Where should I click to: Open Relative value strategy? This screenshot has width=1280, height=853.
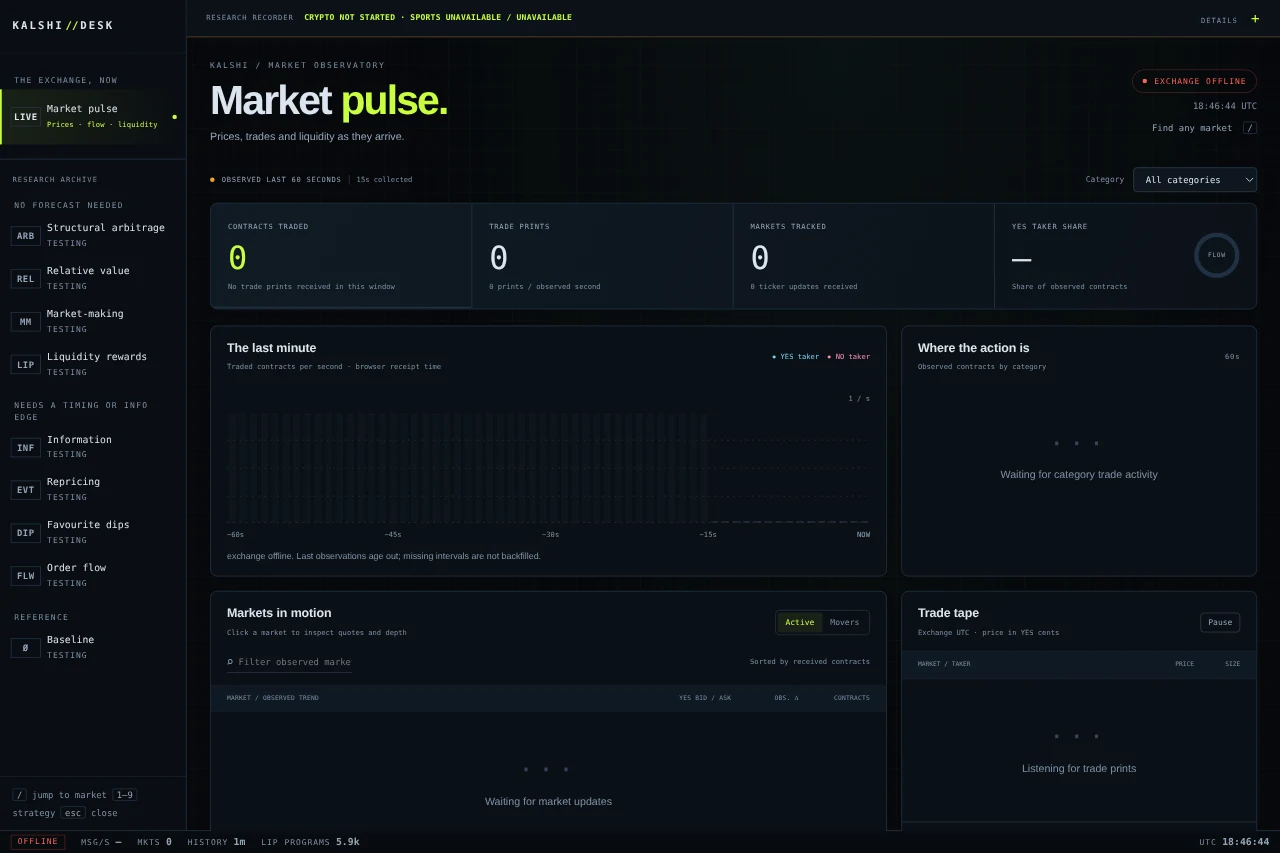coord(93,278)
